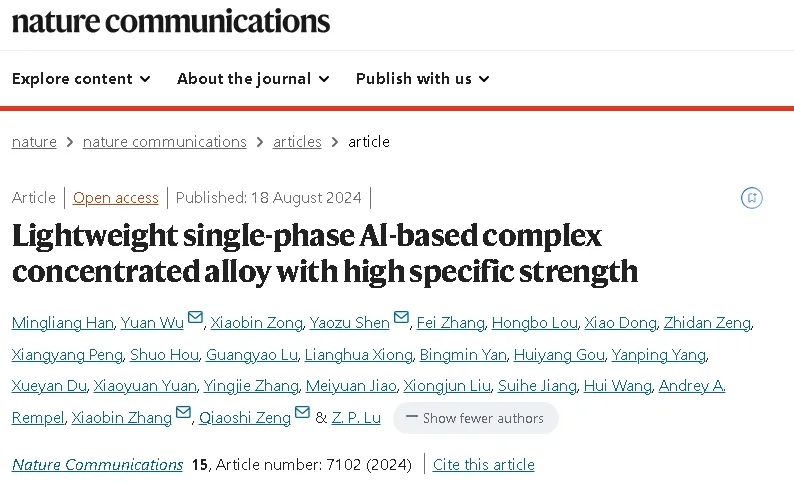The image size is (794, 484).
Task: Click the email icon next to Yuan Wu
Action: 195,317
